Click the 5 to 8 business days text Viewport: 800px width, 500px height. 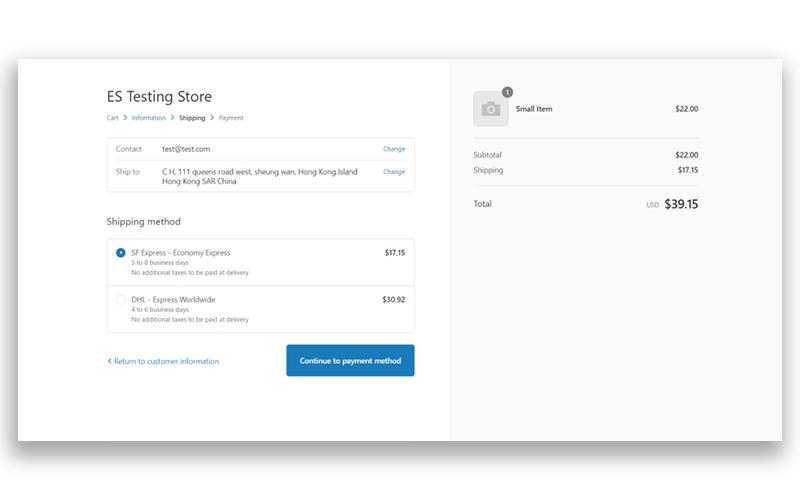pos(160,263)
